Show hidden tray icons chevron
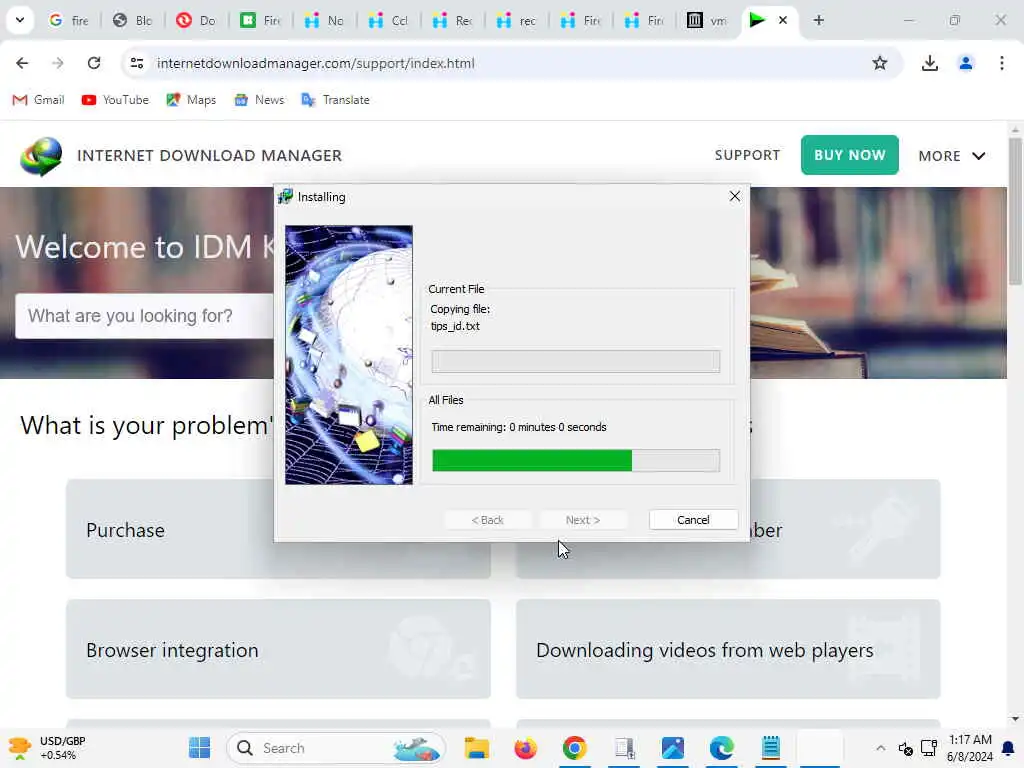 coord(880,748)
